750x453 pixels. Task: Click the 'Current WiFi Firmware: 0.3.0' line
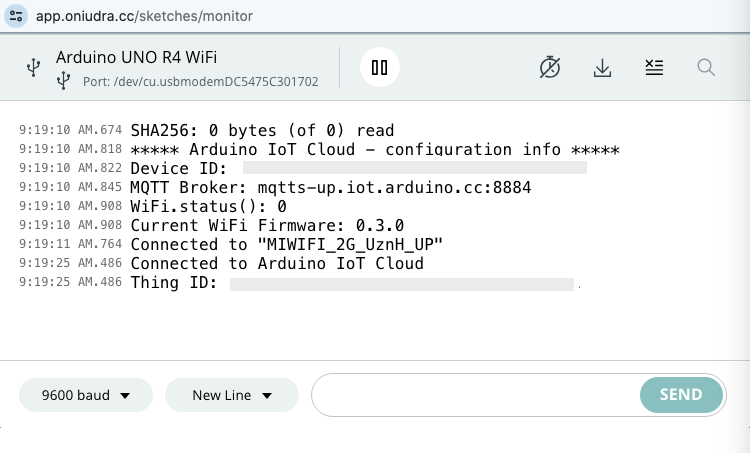click(267, 225)
